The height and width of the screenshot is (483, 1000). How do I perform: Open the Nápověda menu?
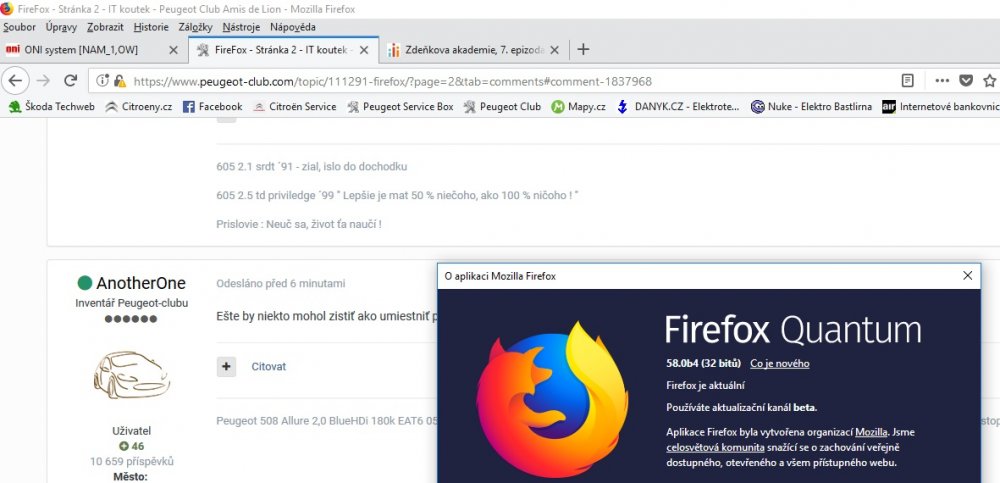tap(293, 27)
